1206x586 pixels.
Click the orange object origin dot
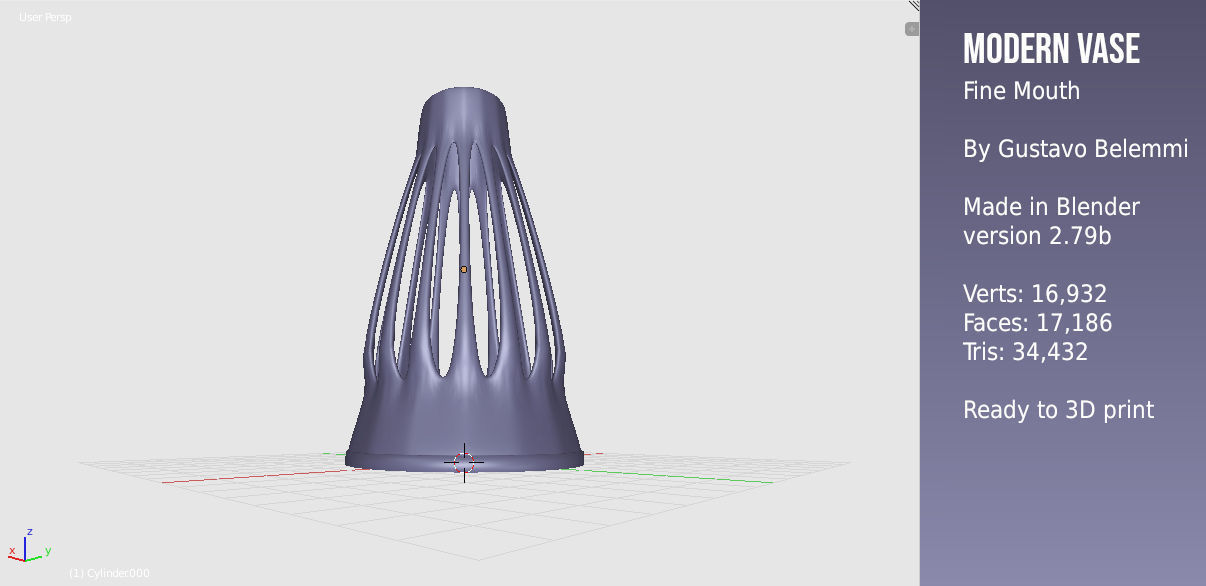[x=464, y=269]
